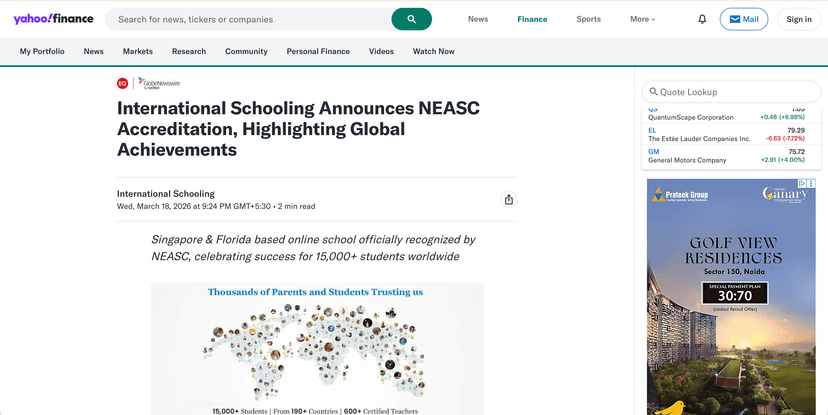Click the green search magnifier button
Image resolution: width=828 pixels, height=415 pixels.
click(411, 19)
